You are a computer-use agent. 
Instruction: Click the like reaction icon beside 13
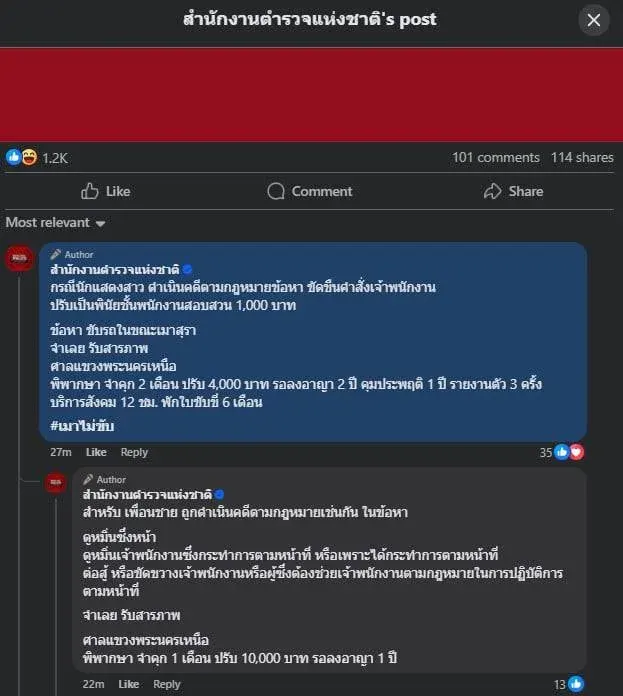576,684
